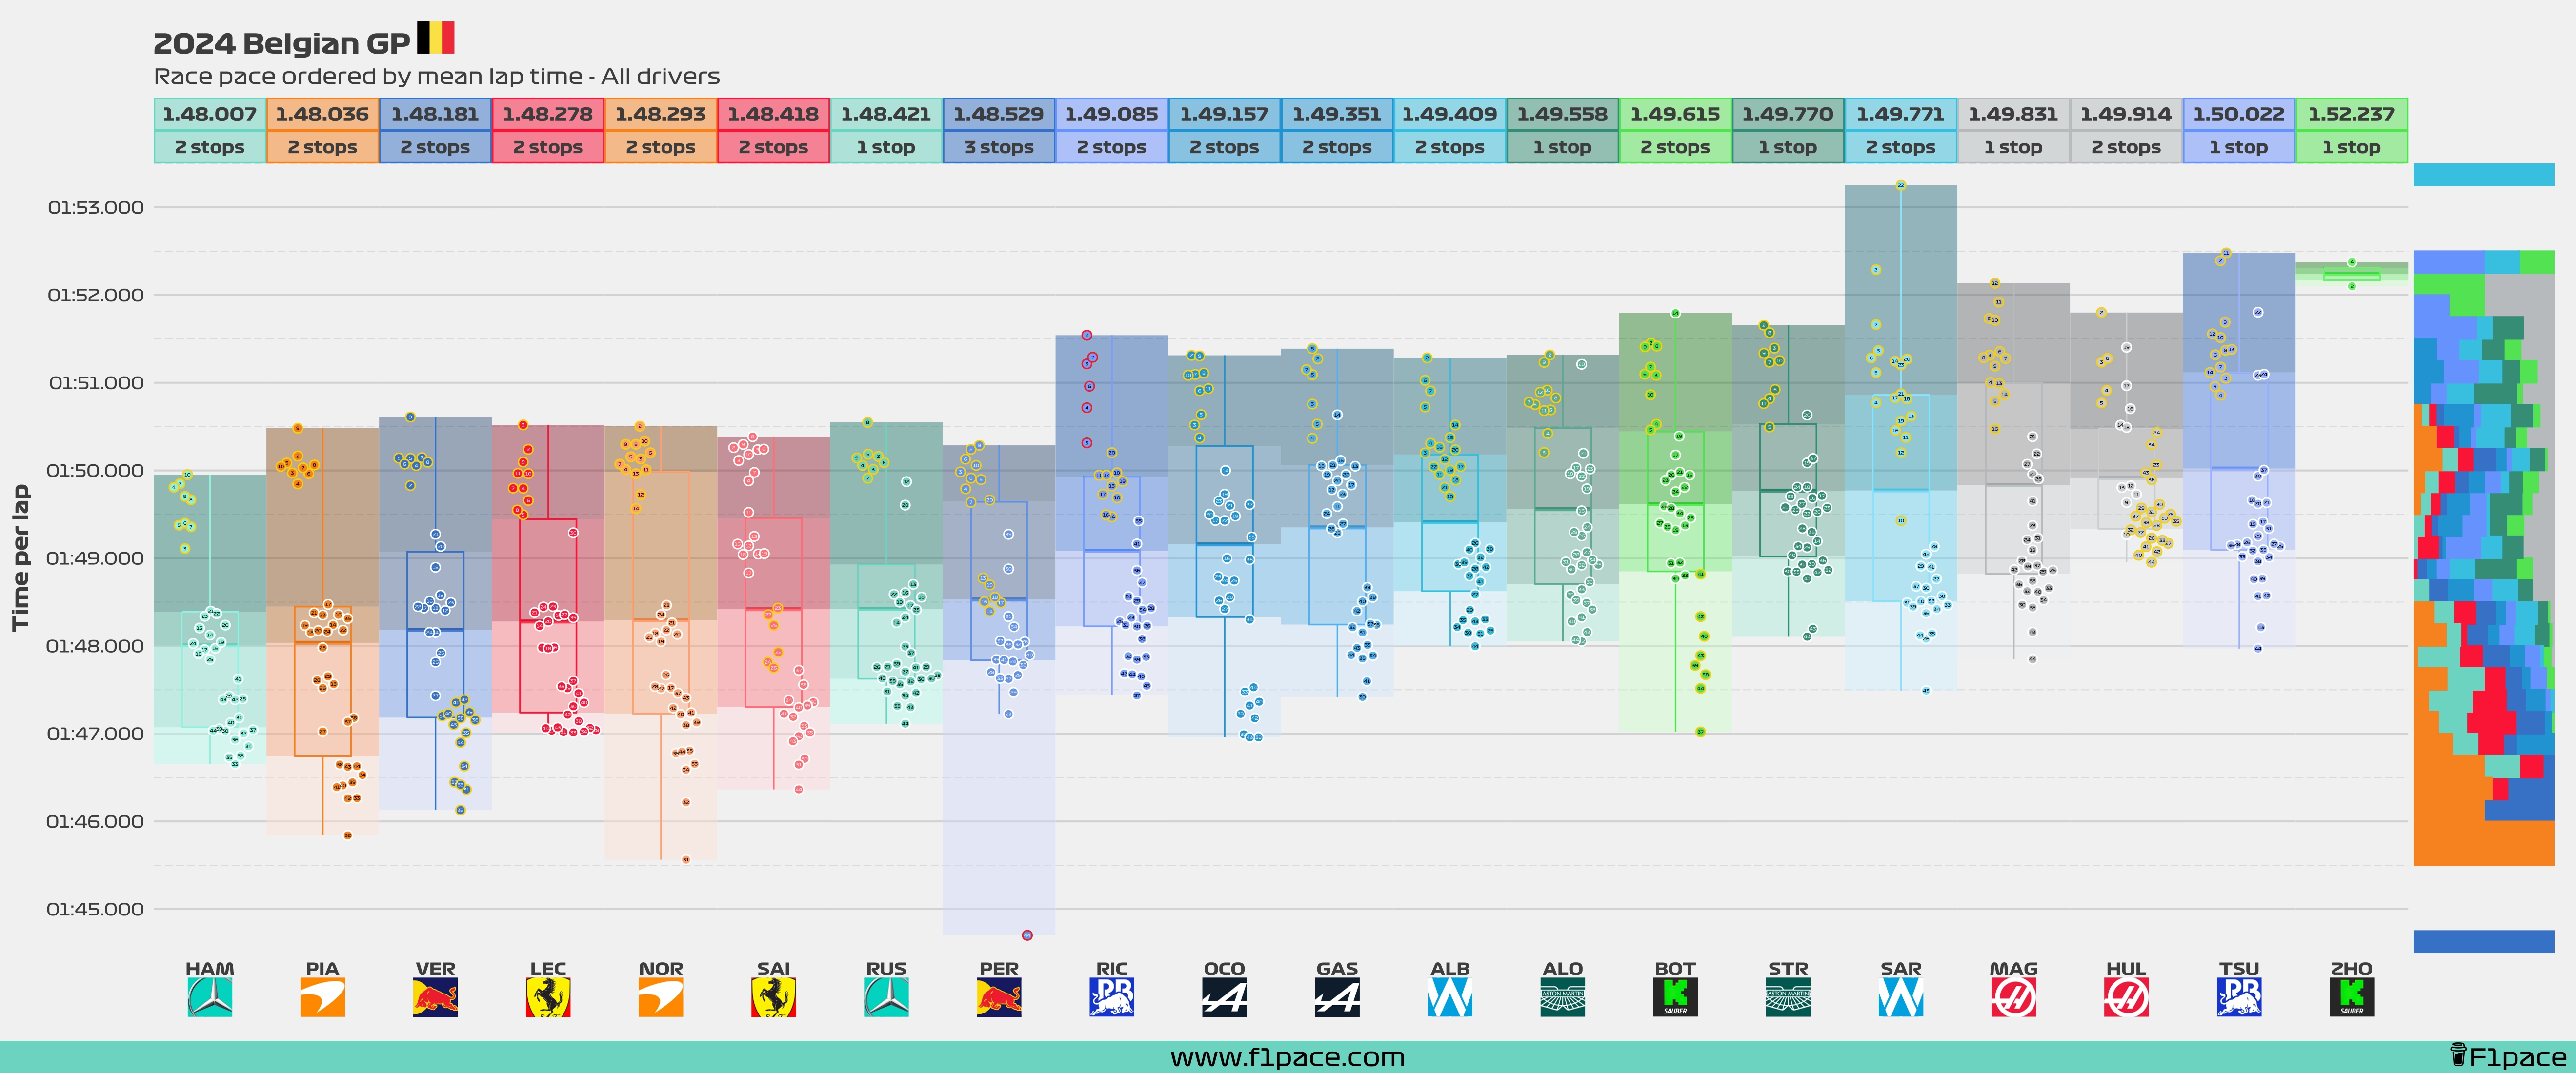Click the F1pace cup logo in footer
2576x1073 pixels.
[x=2457, y=1056]
